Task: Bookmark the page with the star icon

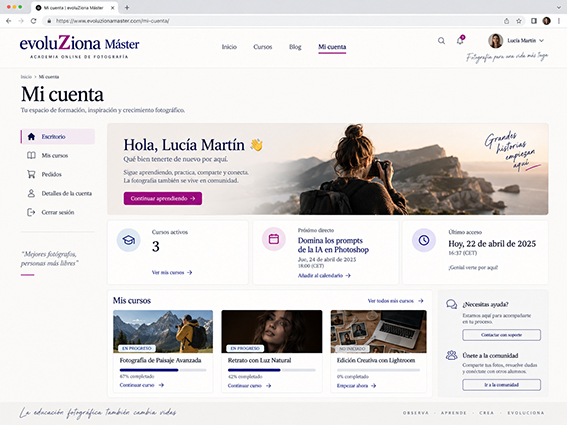Action: pos(519,21)
